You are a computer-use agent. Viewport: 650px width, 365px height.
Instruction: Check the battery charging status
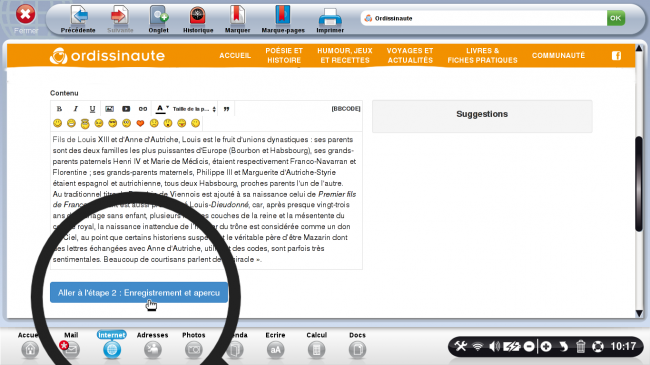511,346
